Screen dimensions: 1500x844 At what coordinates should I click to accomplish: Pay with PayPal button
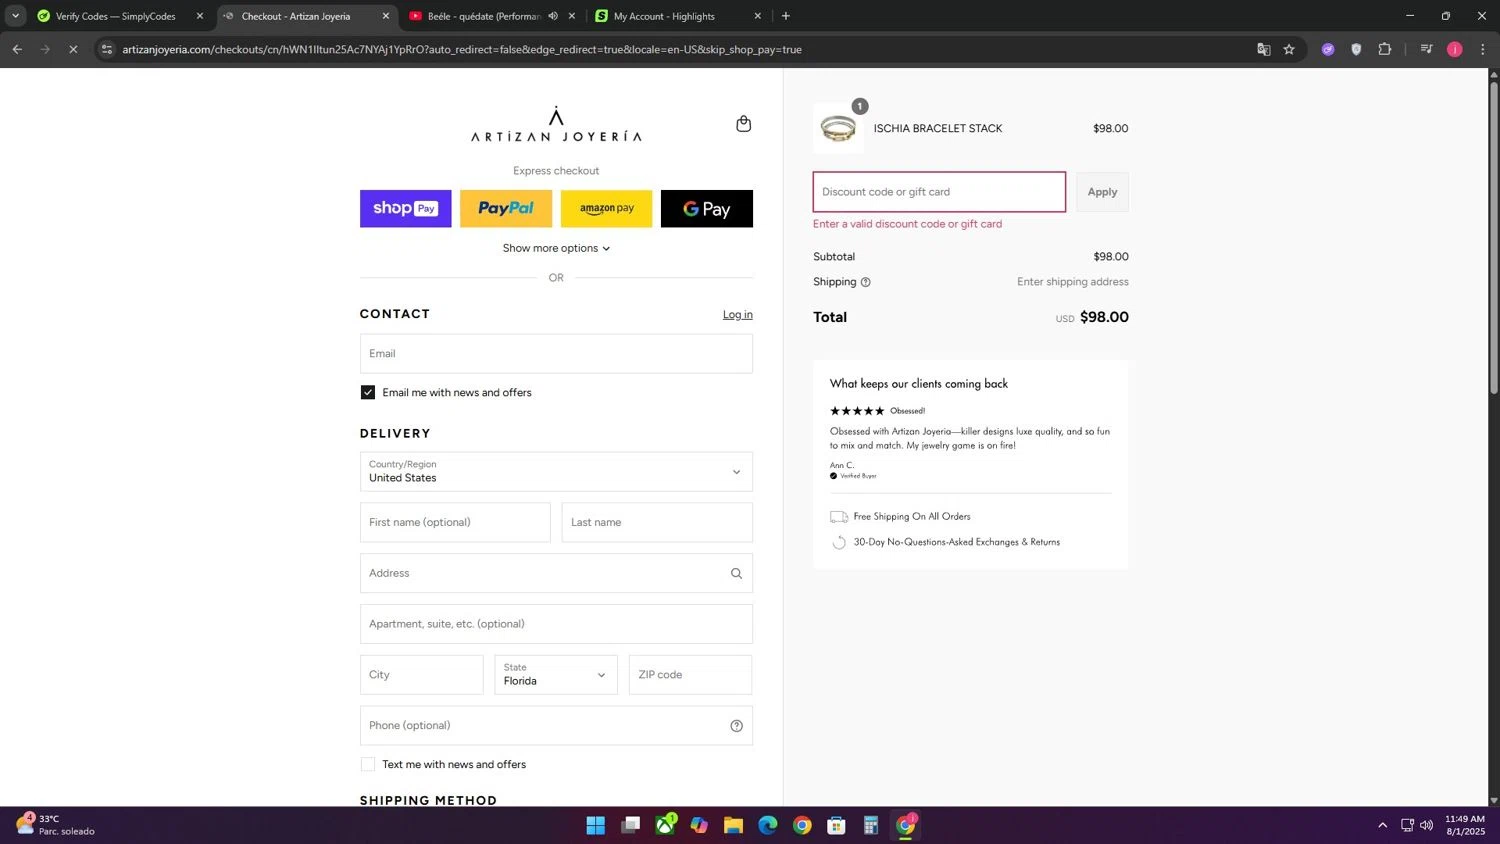pyautogui.click(x=505, y=209)
